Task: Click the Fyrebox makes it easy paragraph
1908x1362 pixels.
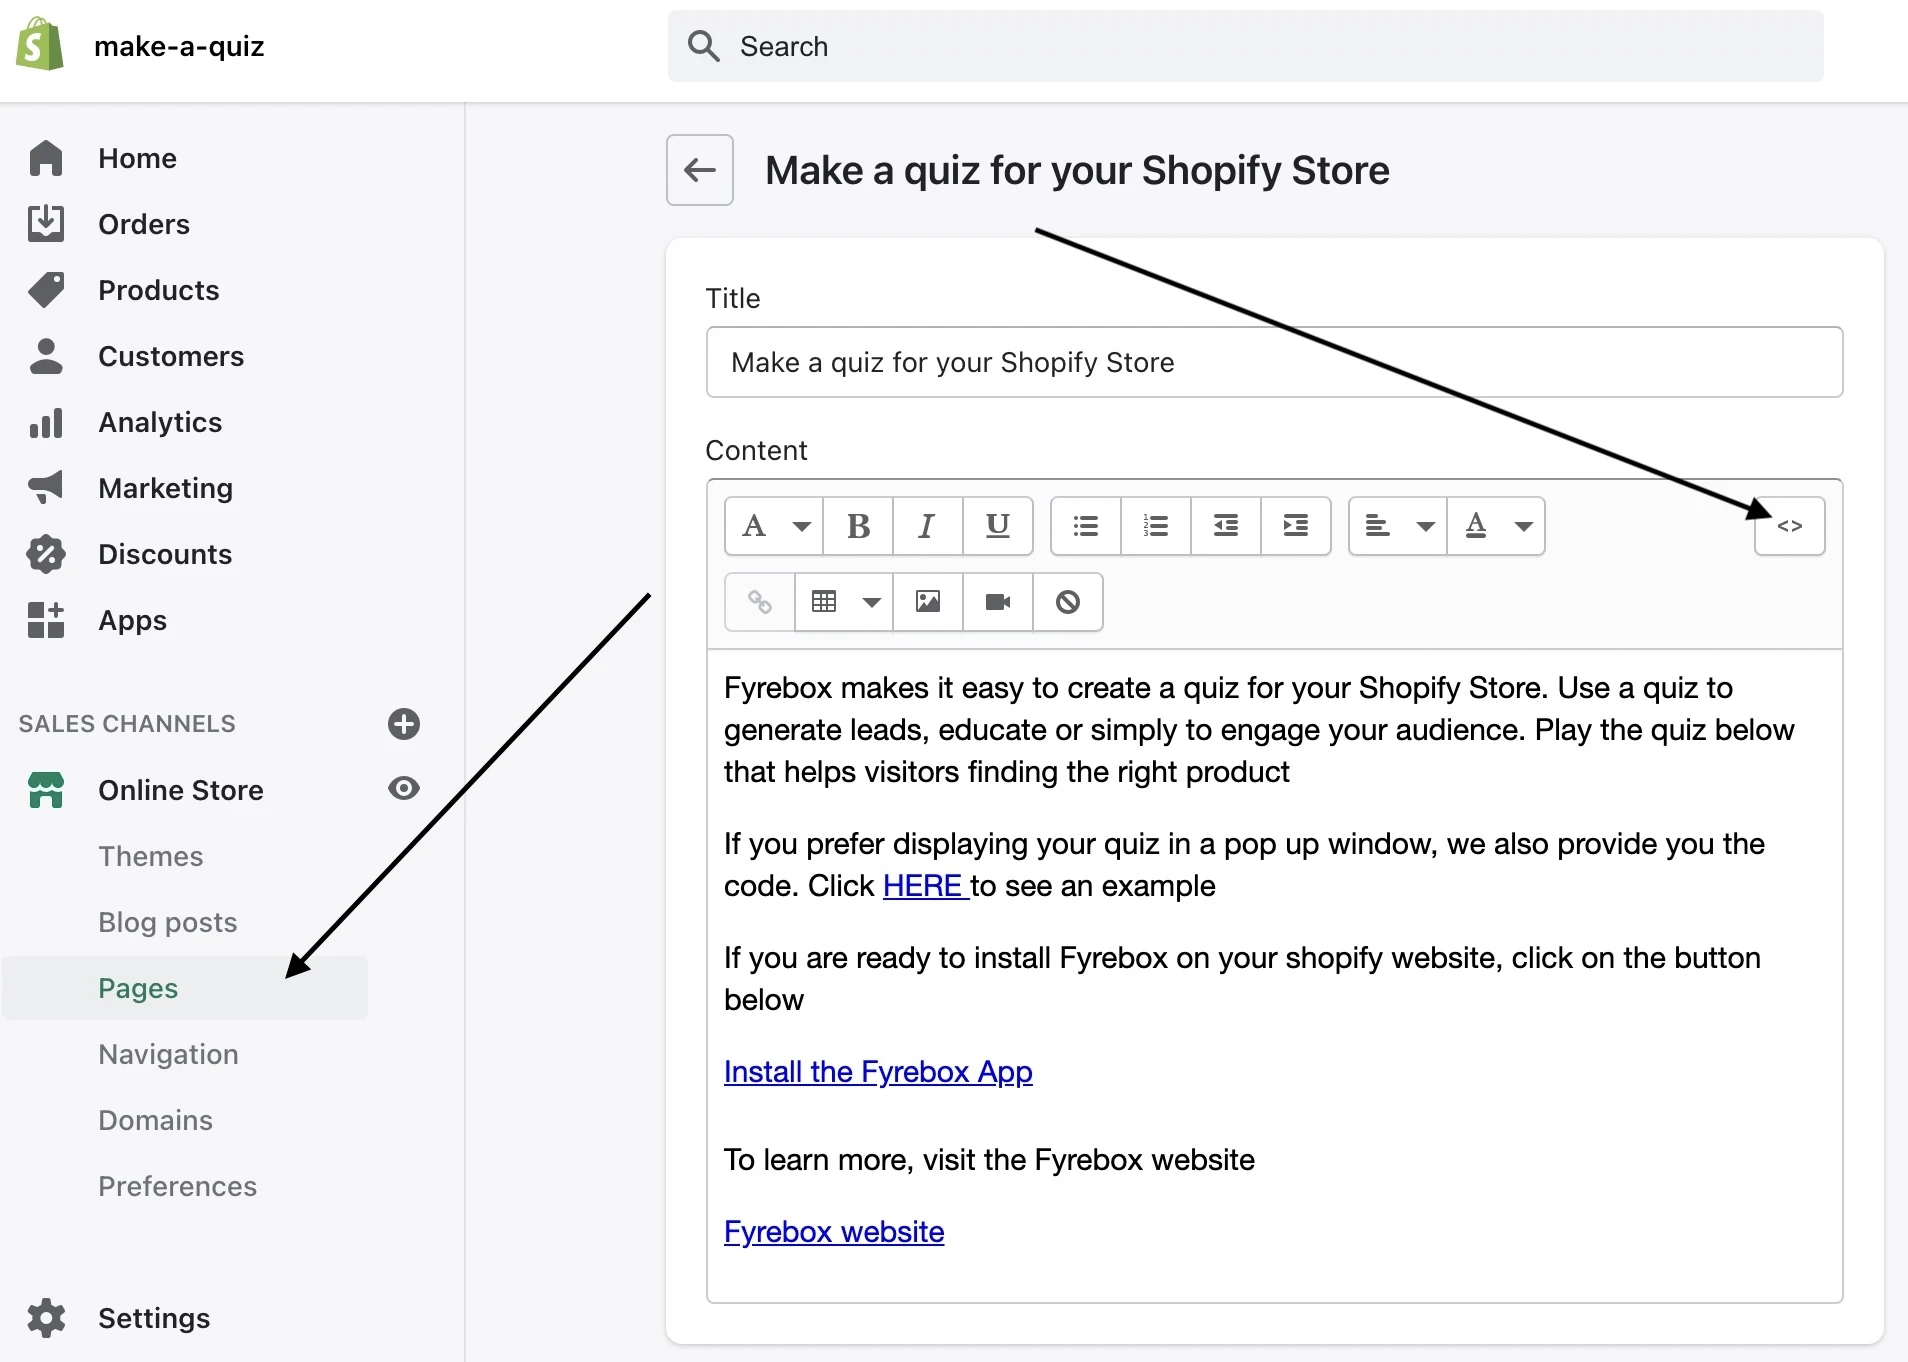Action: 1259,730
